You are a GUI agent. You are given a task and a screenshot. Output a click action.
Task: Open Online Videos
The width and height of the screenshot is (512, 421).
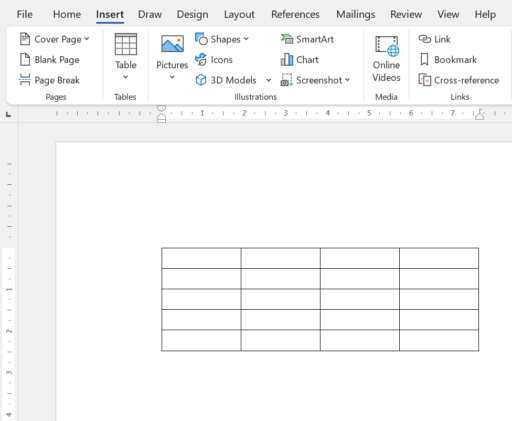[x=386, y=58]
